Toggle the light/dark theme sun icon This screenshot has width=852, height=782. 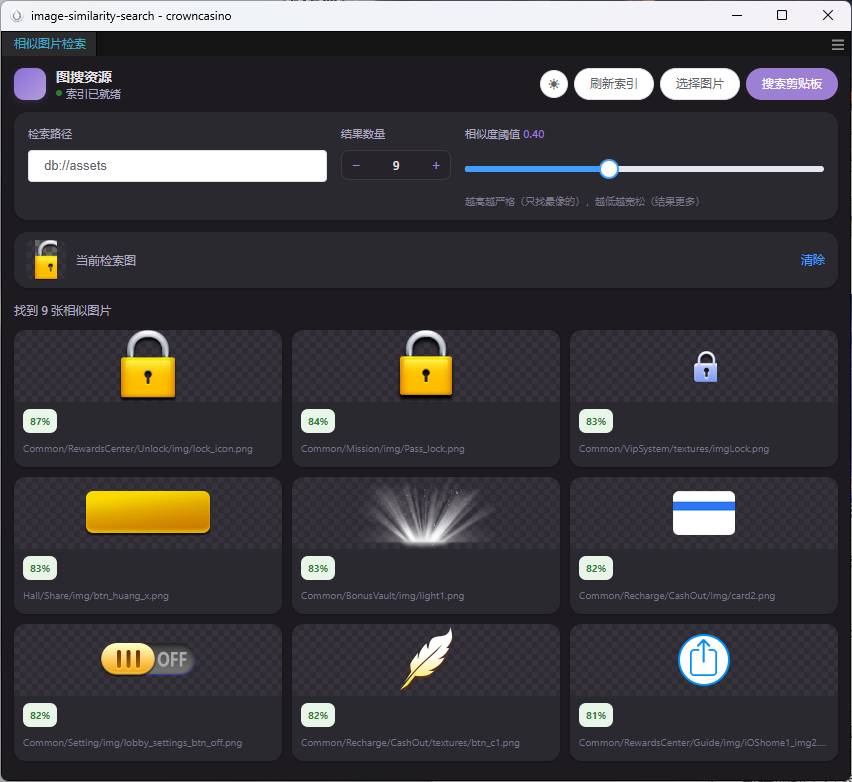coord(553,84)
